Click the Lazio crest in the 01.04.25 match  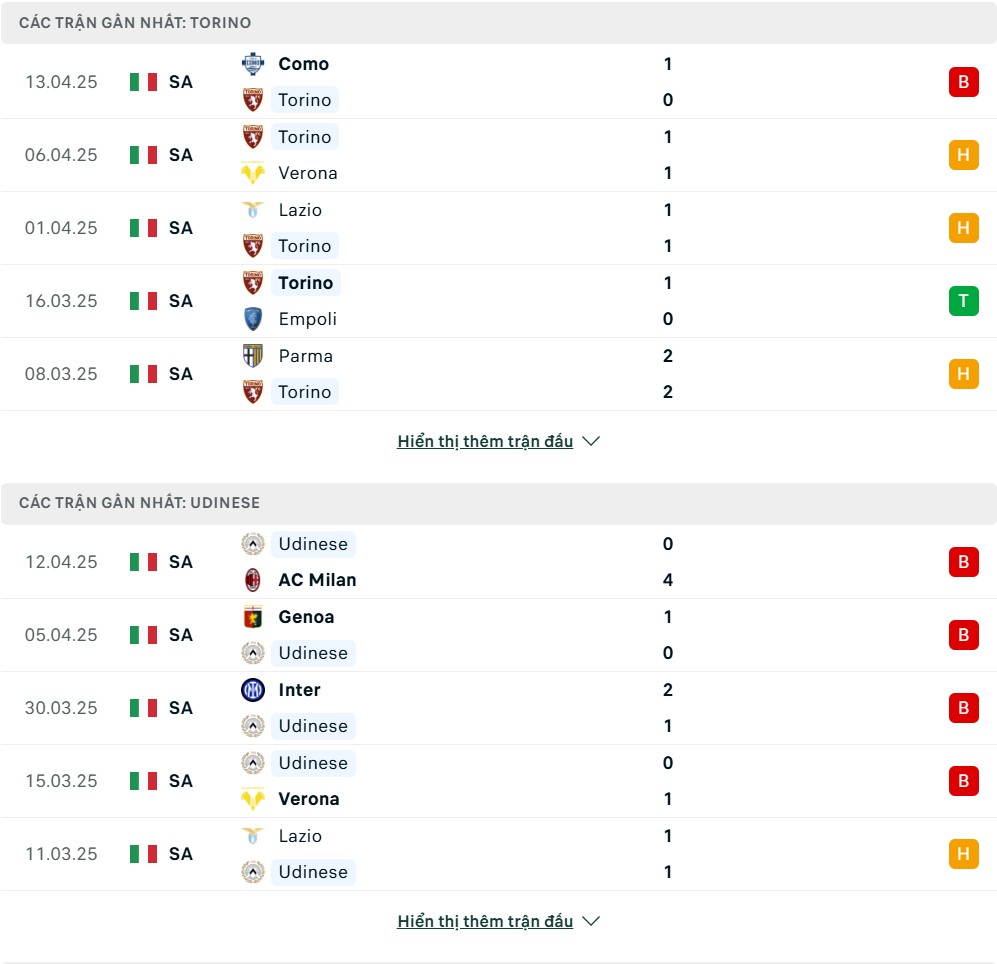252,210
